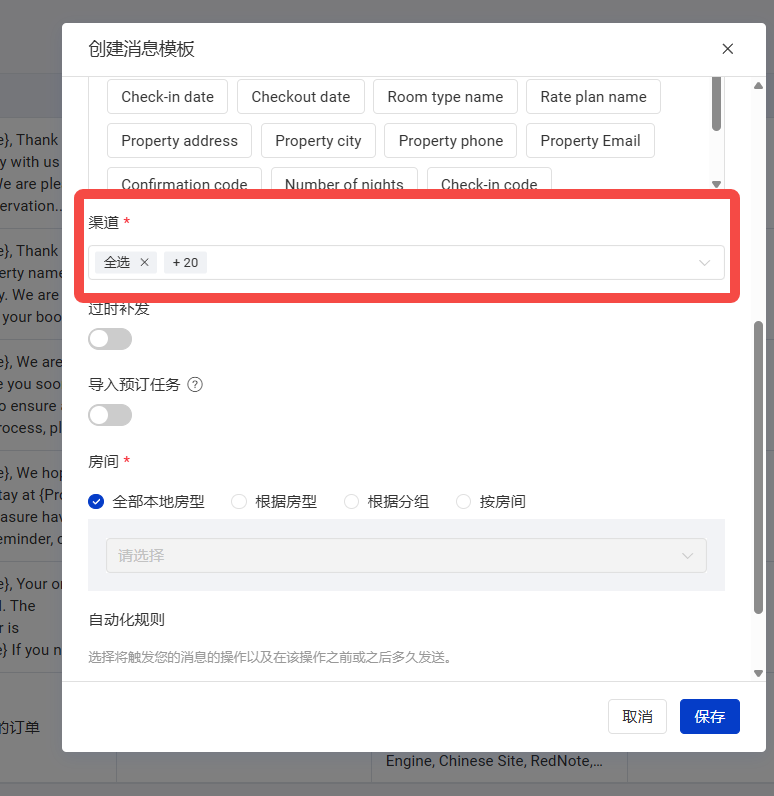Click the 取消 button

(637, 716)
